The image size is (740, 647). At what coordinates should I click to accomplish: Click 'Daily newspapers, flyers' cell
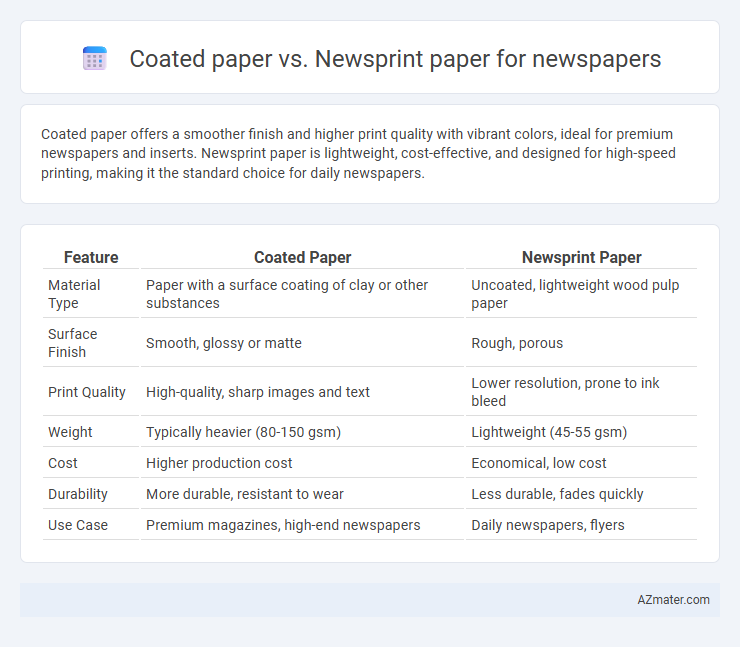tap(581, 525)
